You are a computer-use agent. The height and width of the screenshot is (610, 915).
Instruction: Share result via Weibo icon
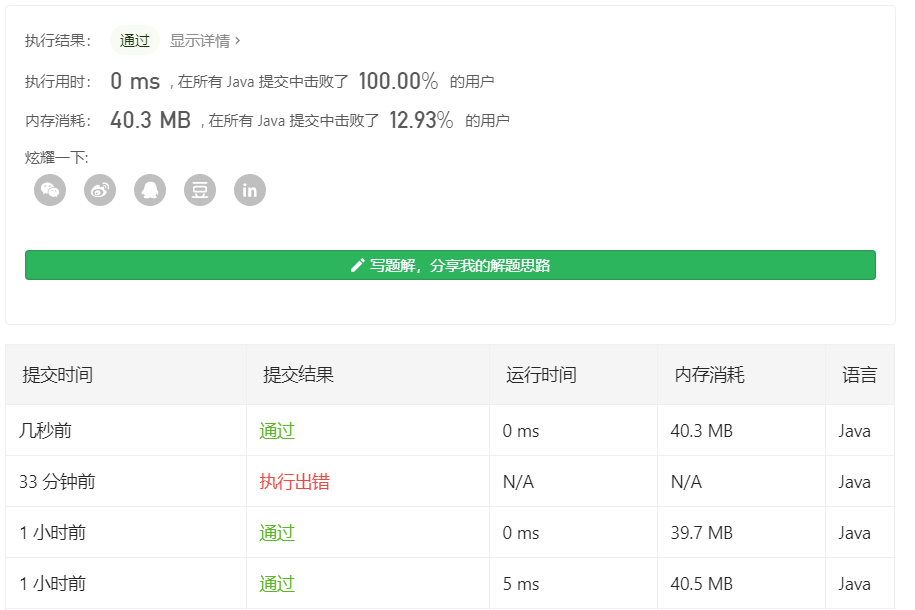click(100, 190)
